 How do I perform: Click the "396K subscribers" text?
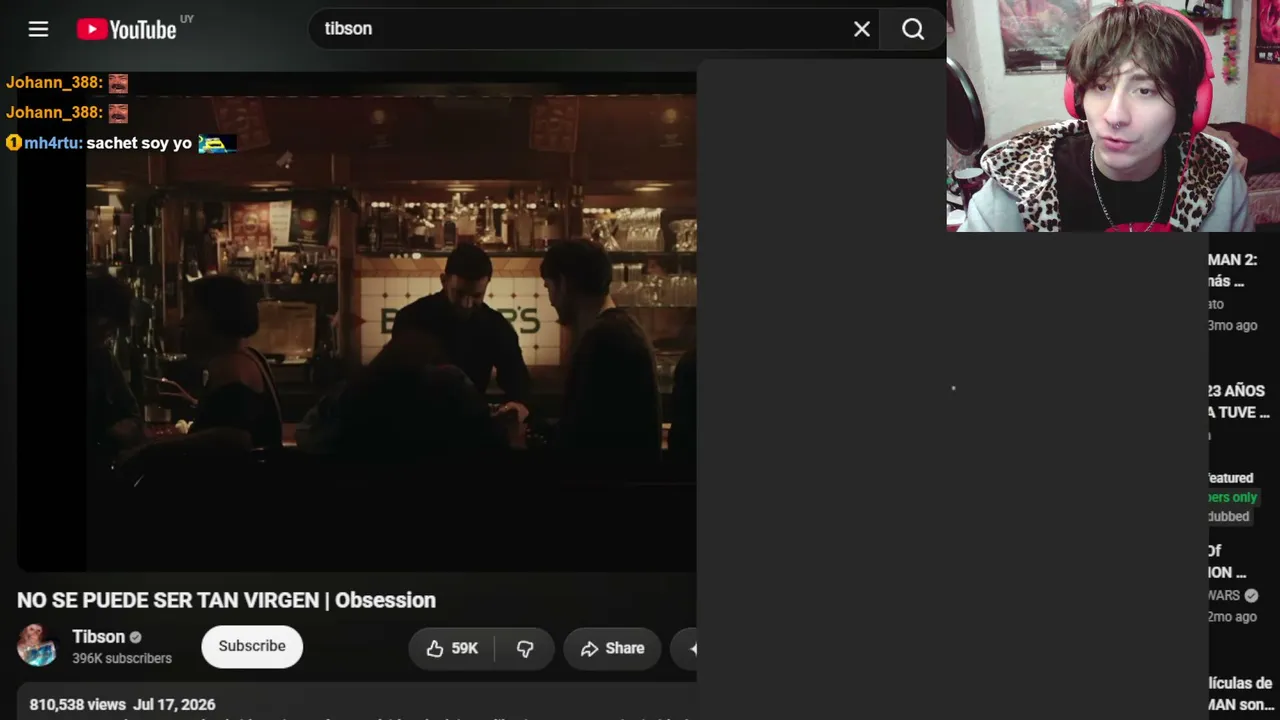click(122, 658)
